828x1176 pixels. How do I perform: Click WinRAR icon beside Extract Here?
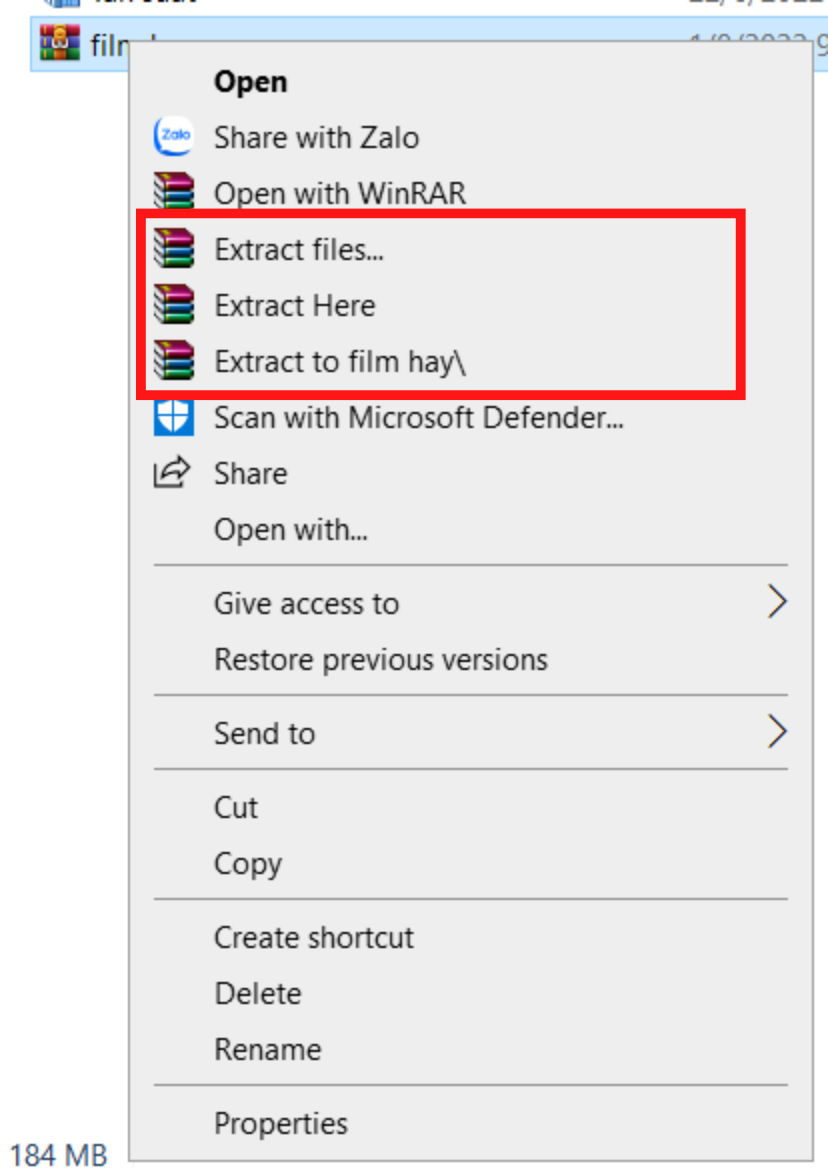click(174, 304)
